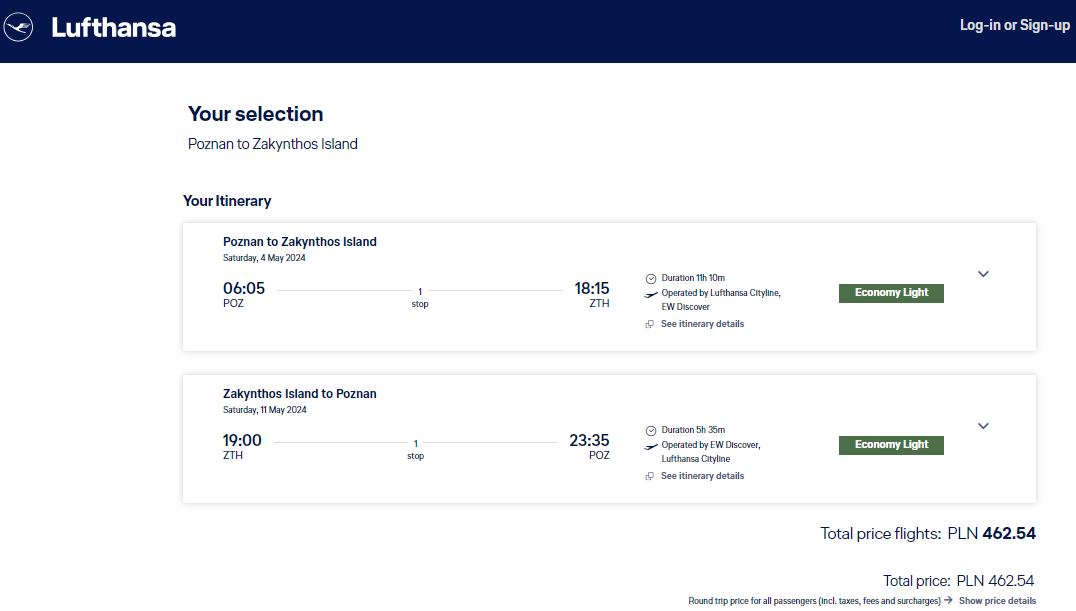This screenshot has height=611, width=1076.
Task: Click the details icon for the outbound itinerary
Action: coord(649,324)
